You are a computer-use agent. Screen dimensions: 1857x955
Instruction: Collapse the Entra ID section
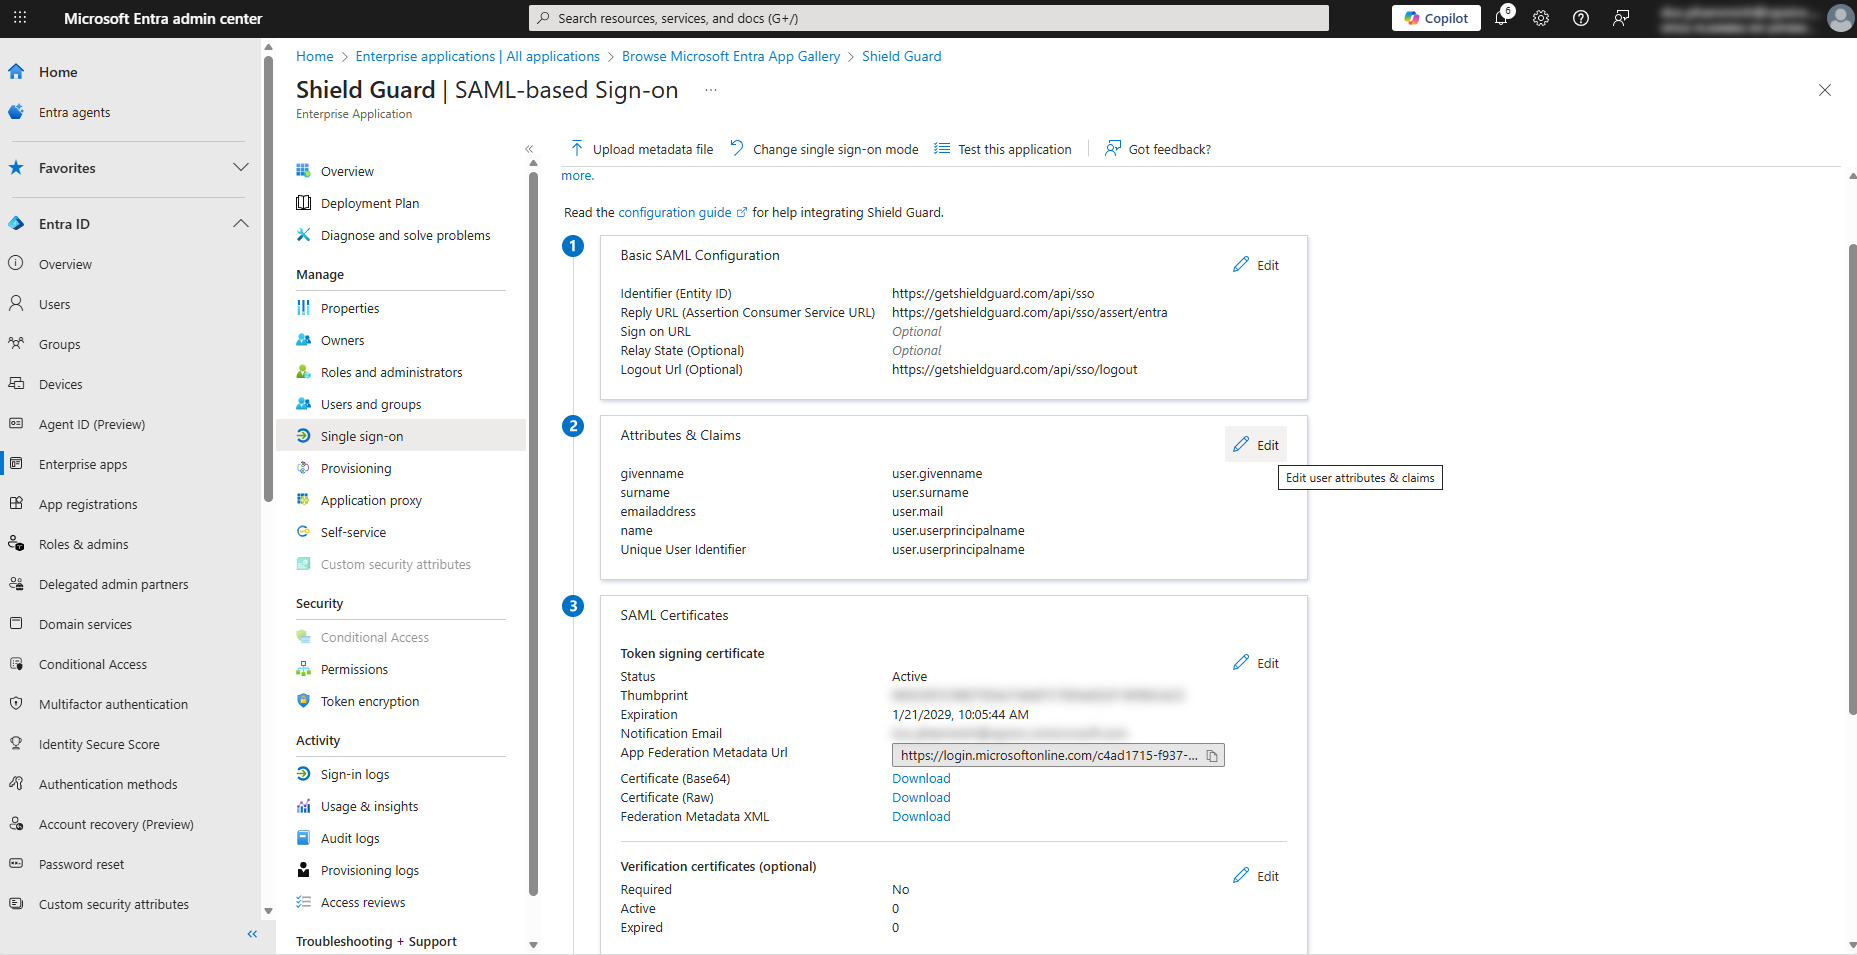(x=240, y=223)
